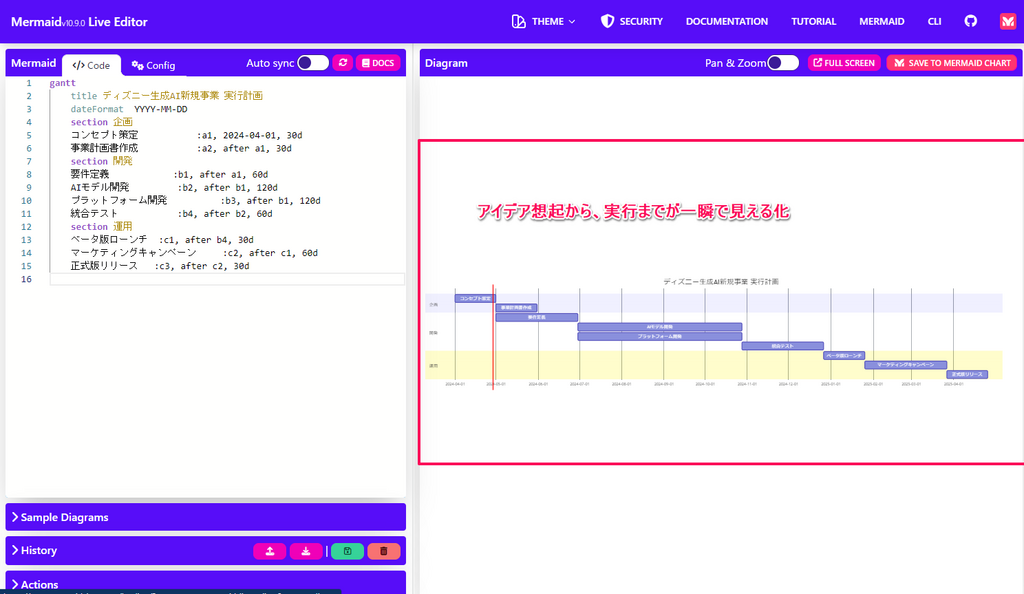This screenshot has height=594, width=1024.
Task: Click the Gantt chart title text
Action: click(721, 282)
